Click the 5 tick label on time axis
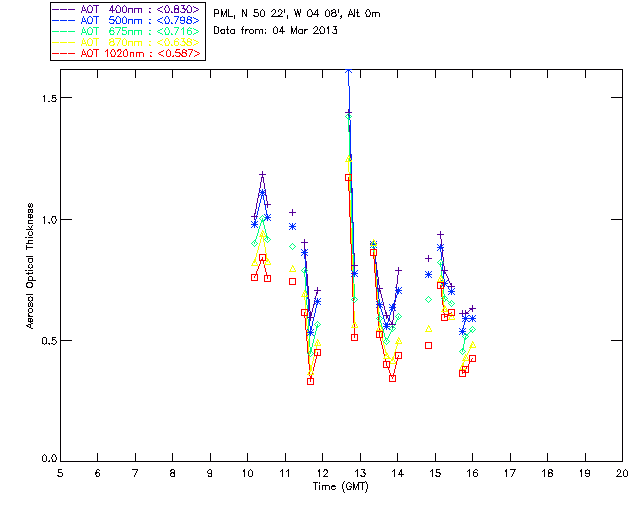The height and width of the screenshot is (512, 640). tap(60, 472)
